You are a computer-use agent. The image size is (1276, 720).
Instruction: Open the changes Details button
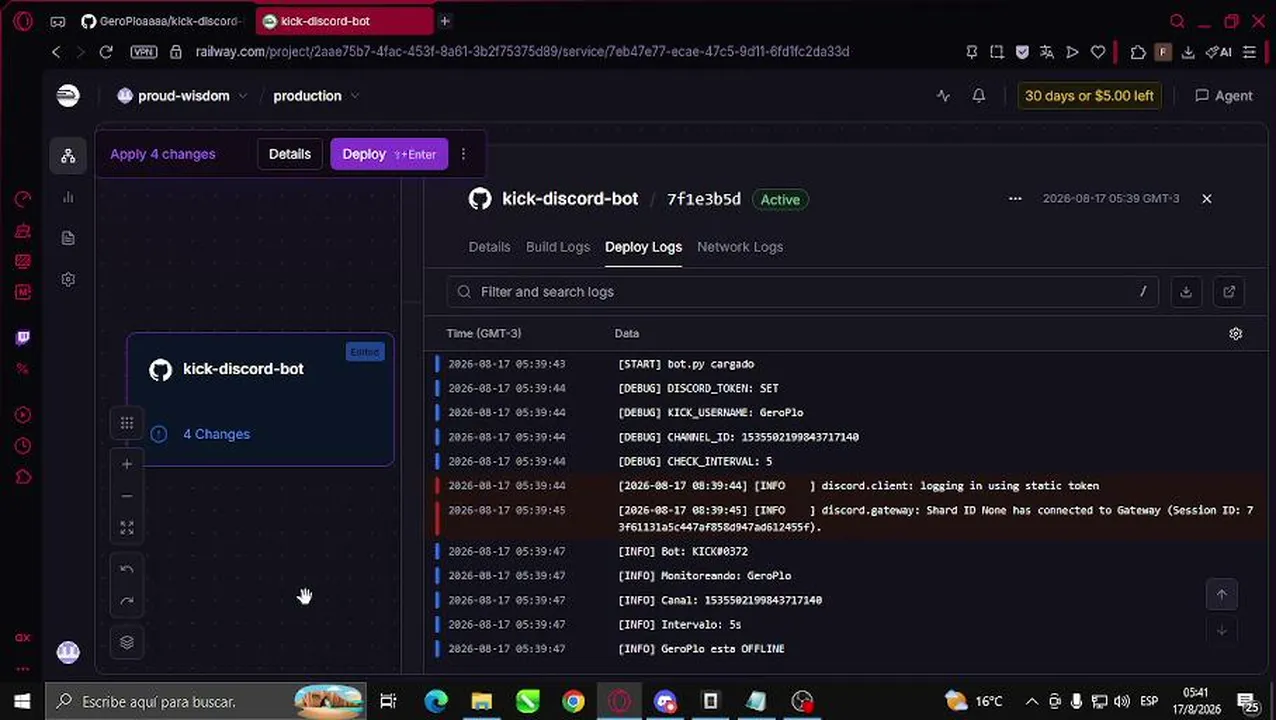click(x=290, y=154)
